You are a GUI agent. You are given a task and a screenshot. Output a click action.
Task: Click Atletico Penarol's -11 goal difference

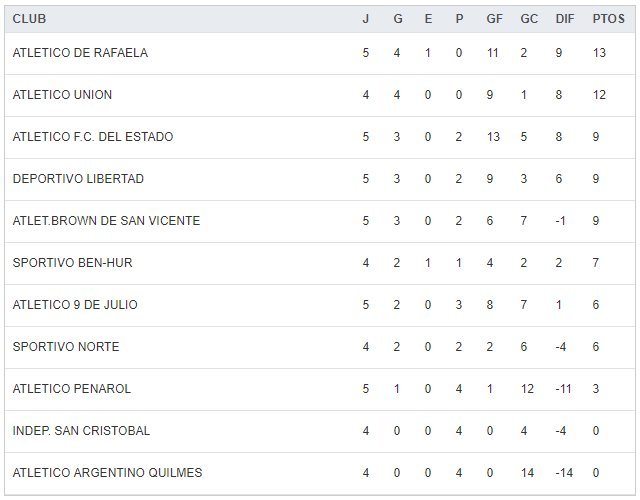pos(563,389)
